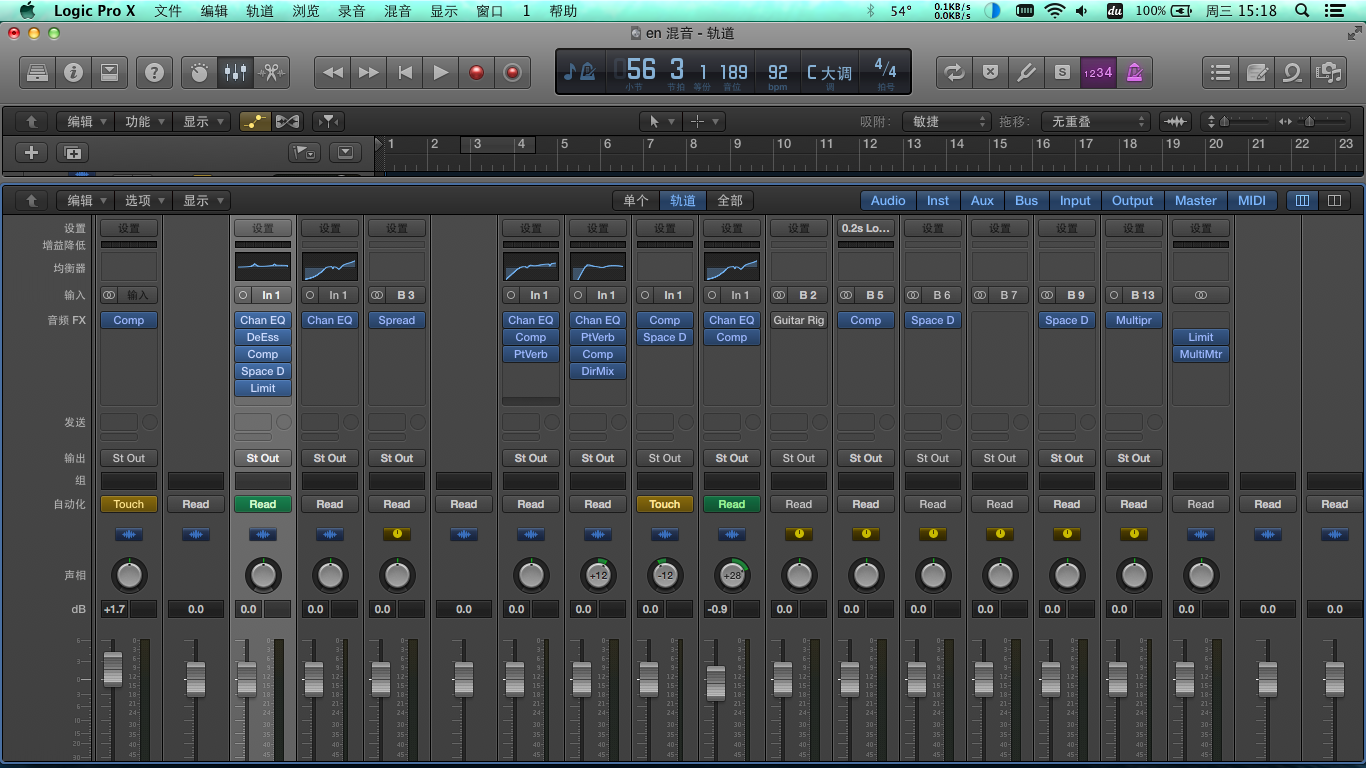Toggle the Metronome click button

pyautogui.click(x=1134, y=72)
